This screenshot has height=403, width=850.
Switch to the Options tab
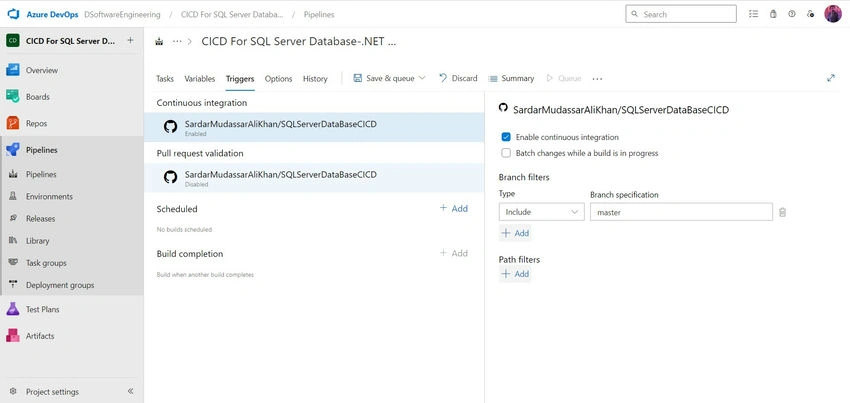279,79
